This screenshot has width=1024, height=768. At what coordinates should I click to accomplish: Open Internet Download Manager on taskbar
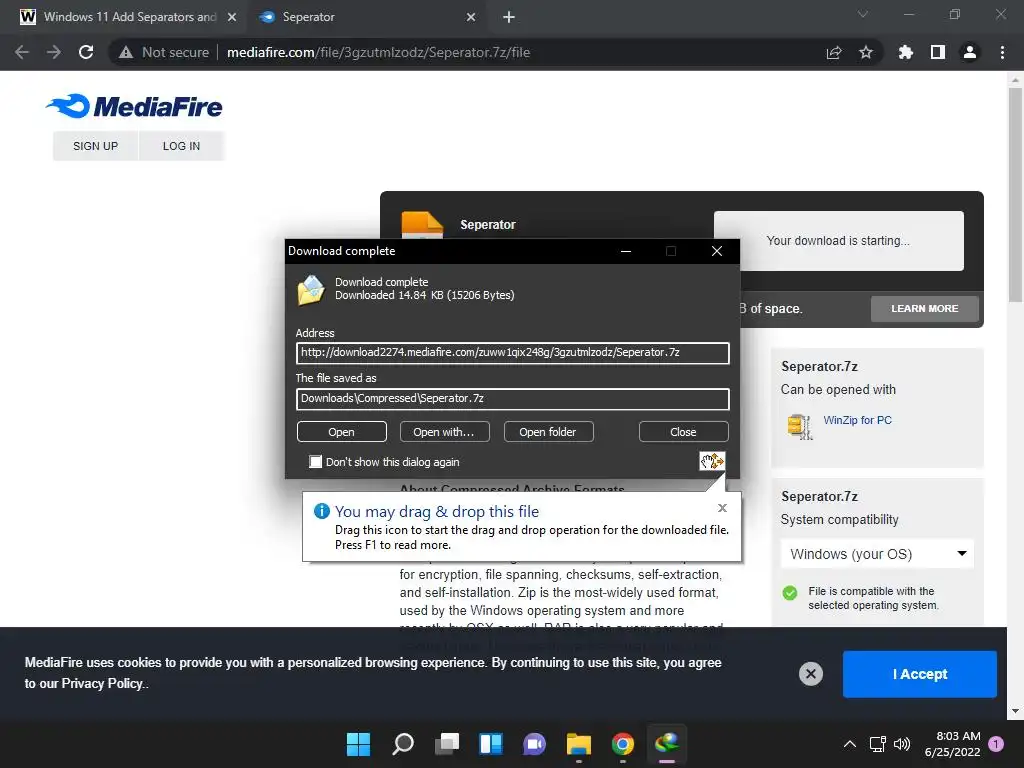[667, 744]
